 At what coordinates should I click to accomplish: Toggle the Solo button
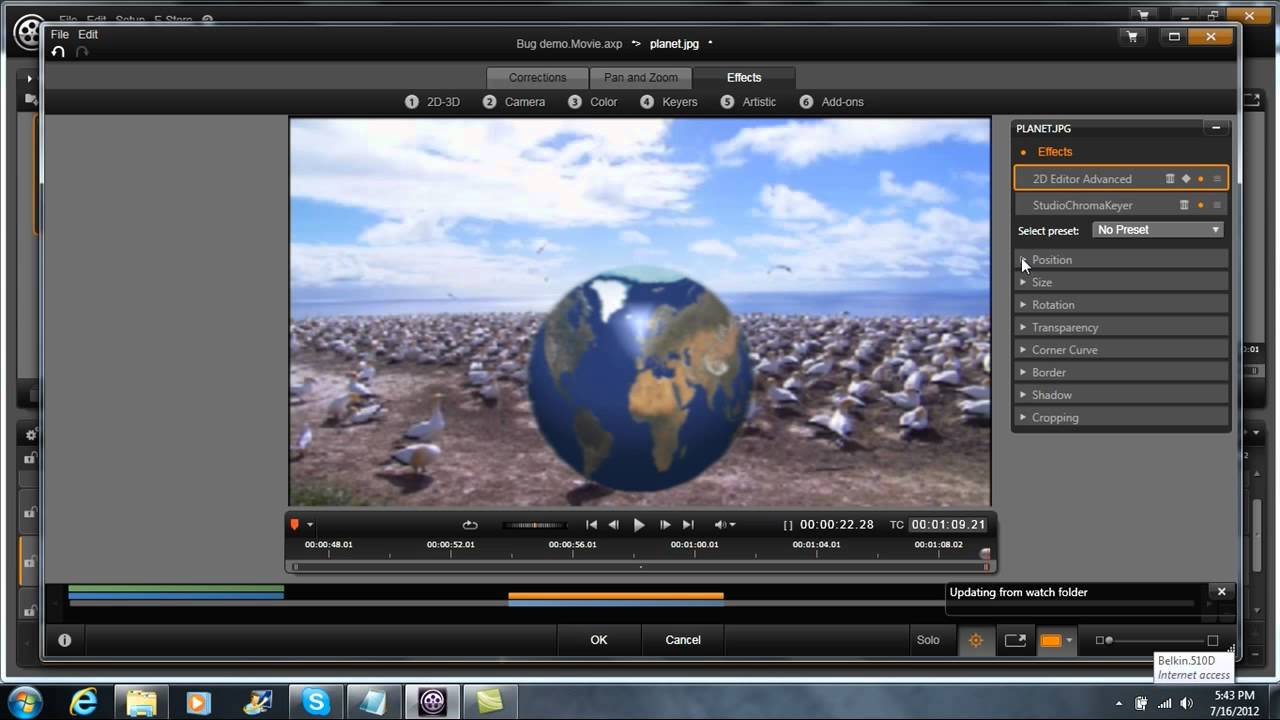coord(928,640)
